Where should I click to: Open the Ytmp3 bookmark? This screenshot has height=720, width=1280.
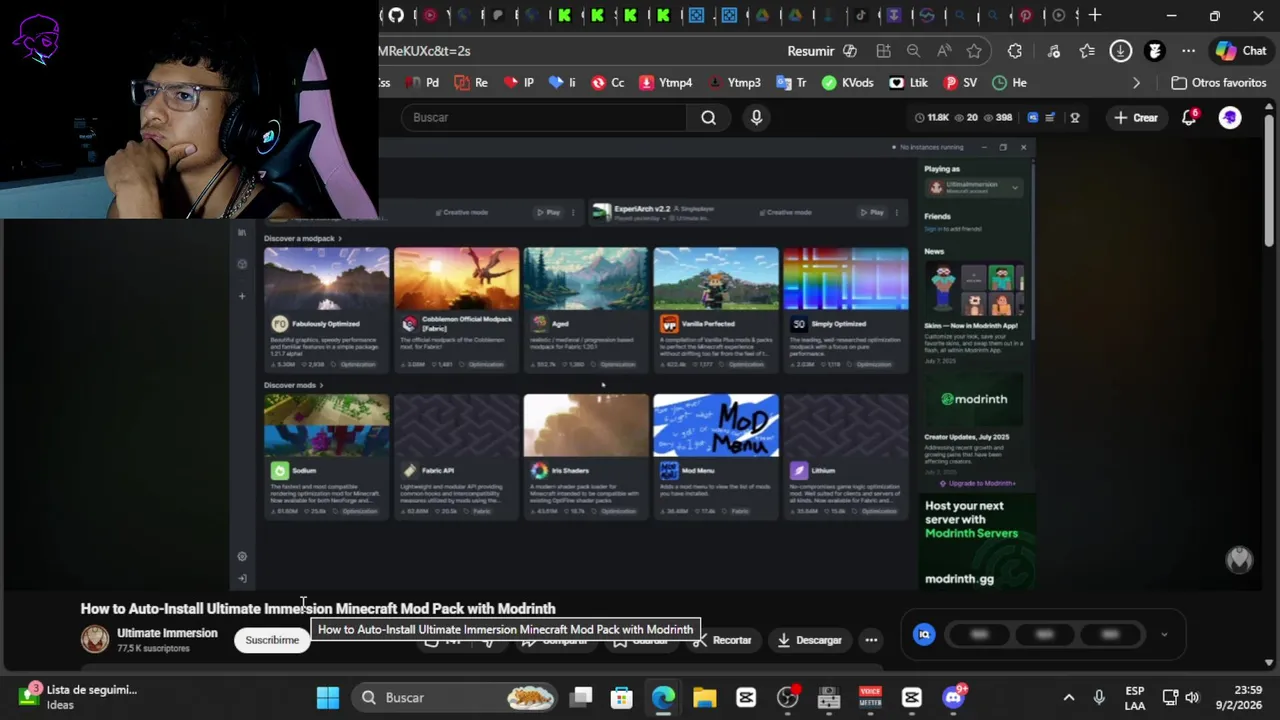(x=734, y=83)
